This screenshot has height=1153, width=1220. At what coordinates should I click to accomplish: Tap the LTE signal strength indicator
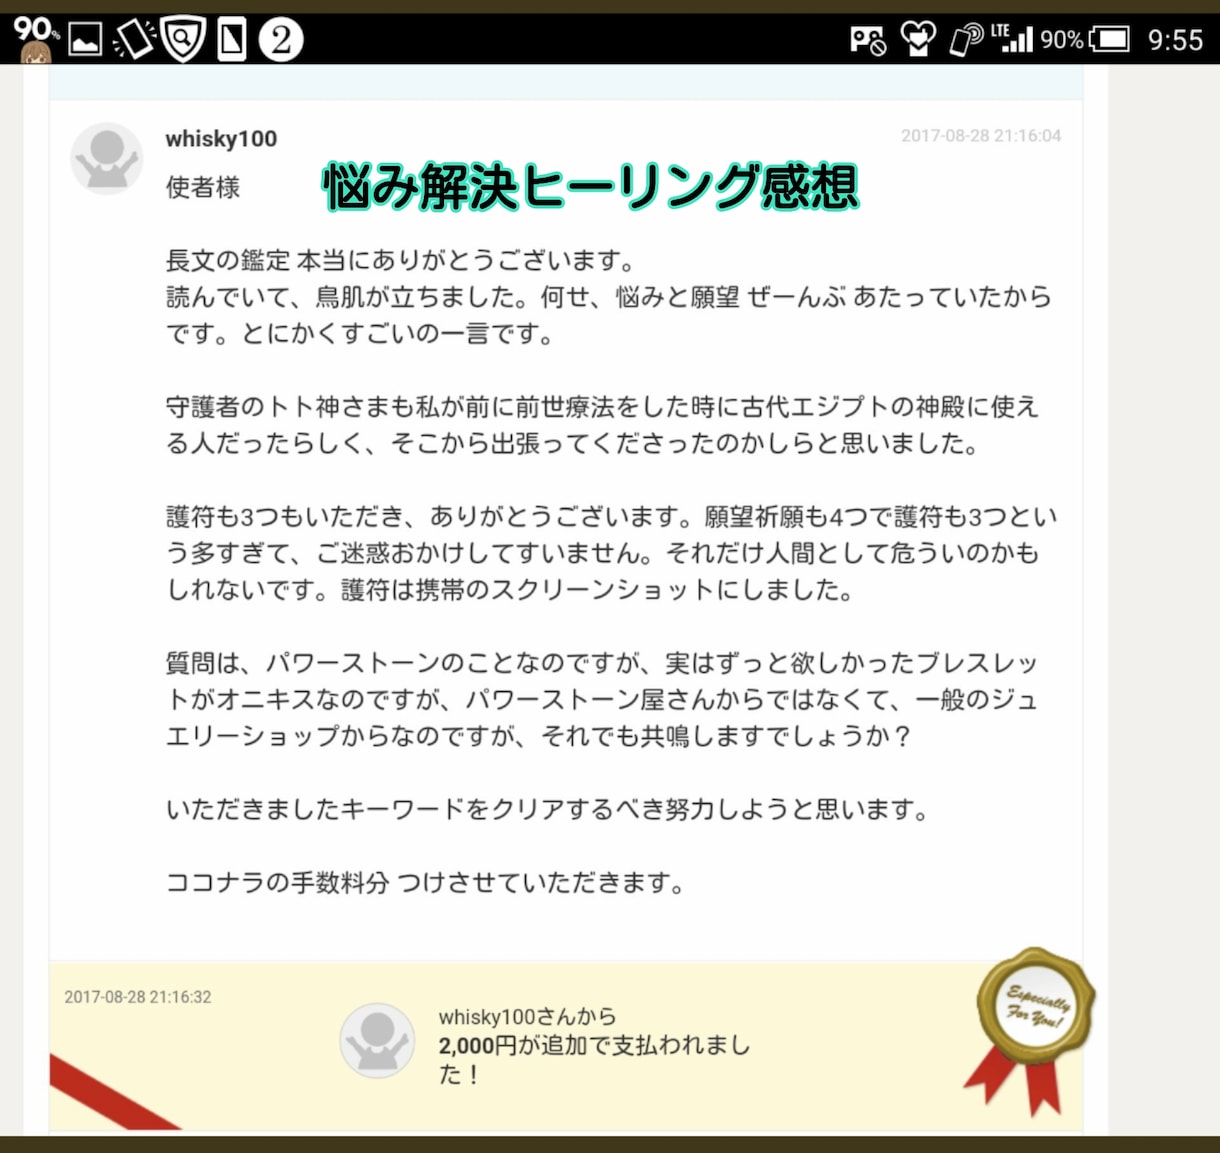coord(1012,38)
